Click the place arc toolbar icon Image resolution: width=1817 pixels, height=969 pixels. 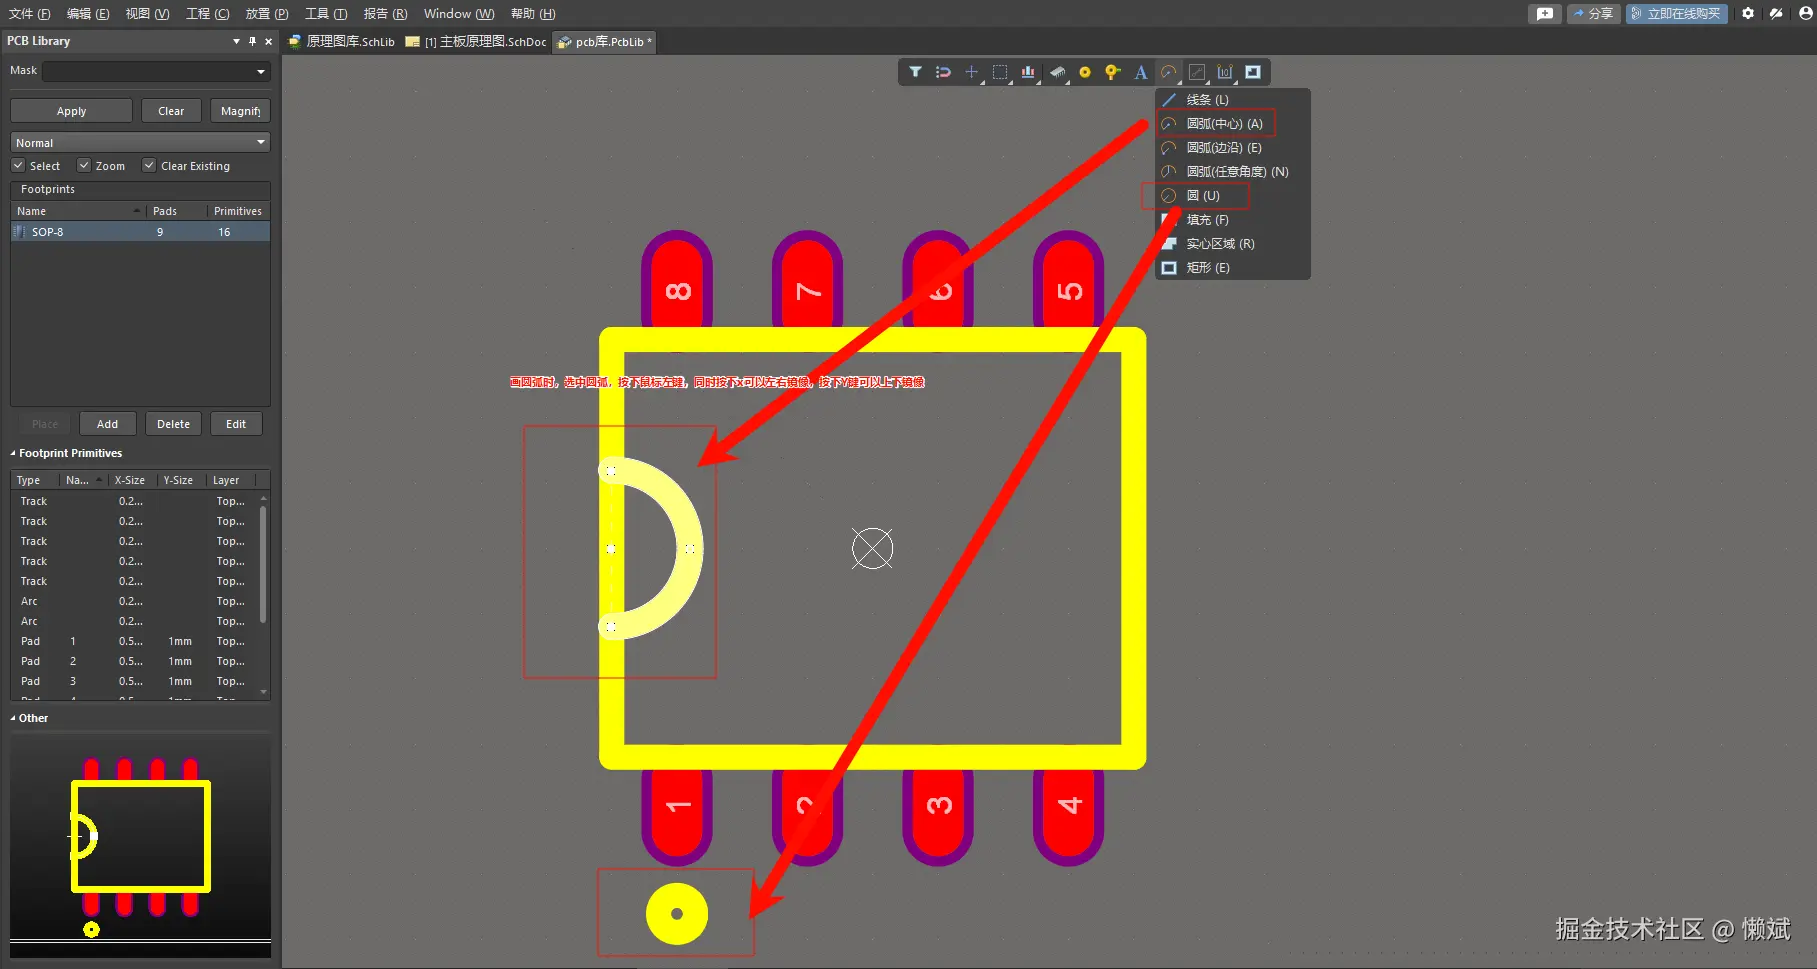point(1168,72)
